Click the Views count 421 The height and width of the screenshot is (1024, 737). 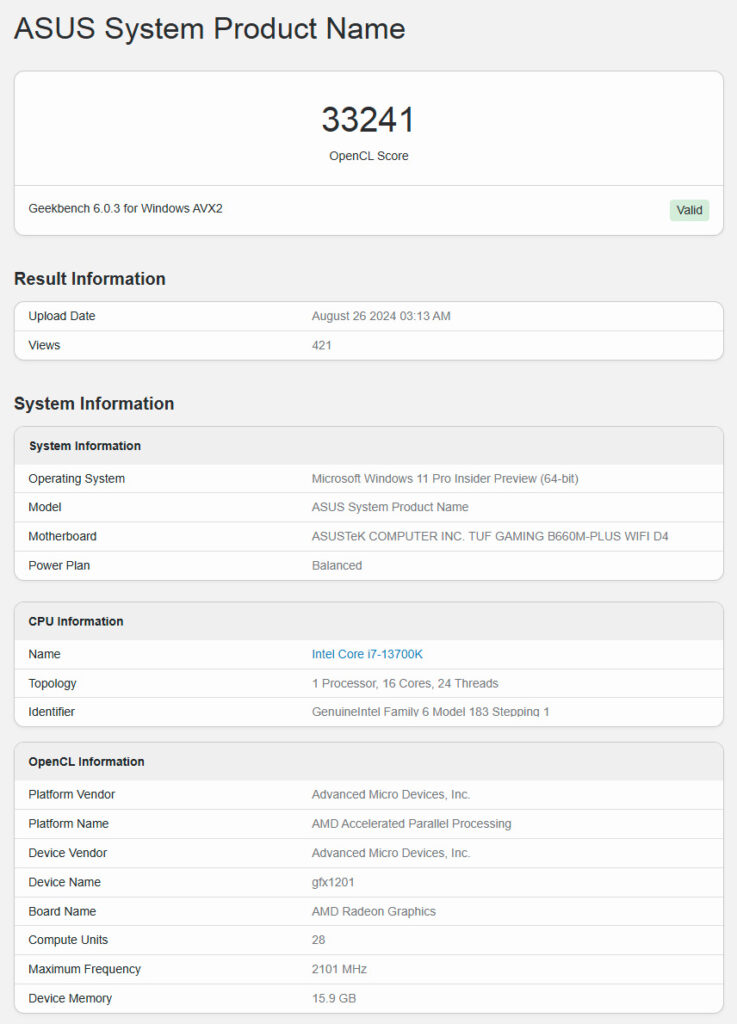(322, 345)
